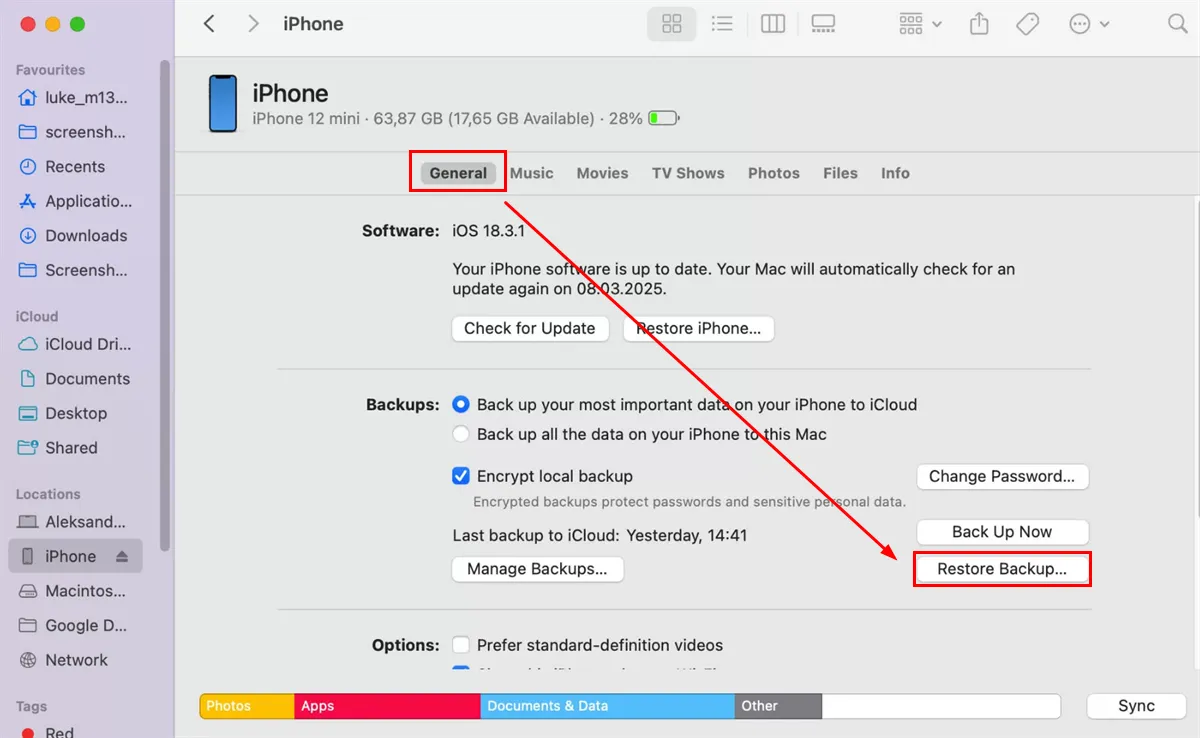Open the group-by dropdown
This screenshot has height=738, width=1200.
click(x=920, y=24)
